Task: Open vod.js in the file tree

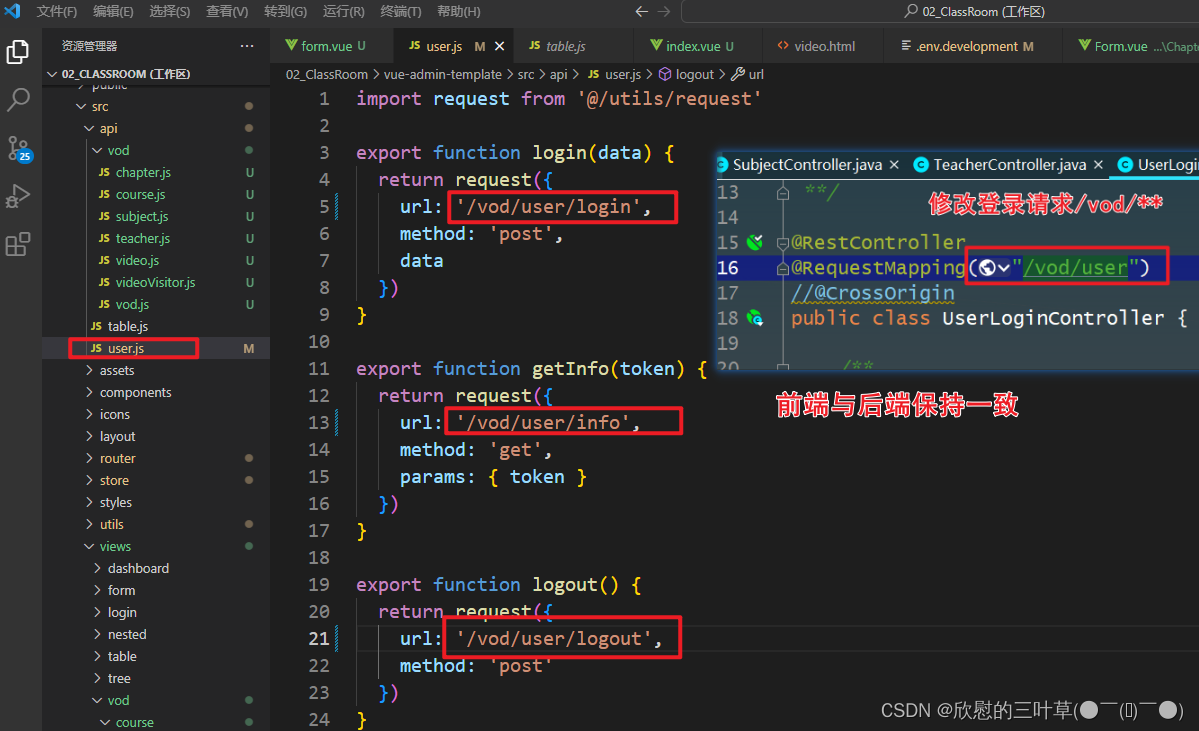Action: [154, 305]
